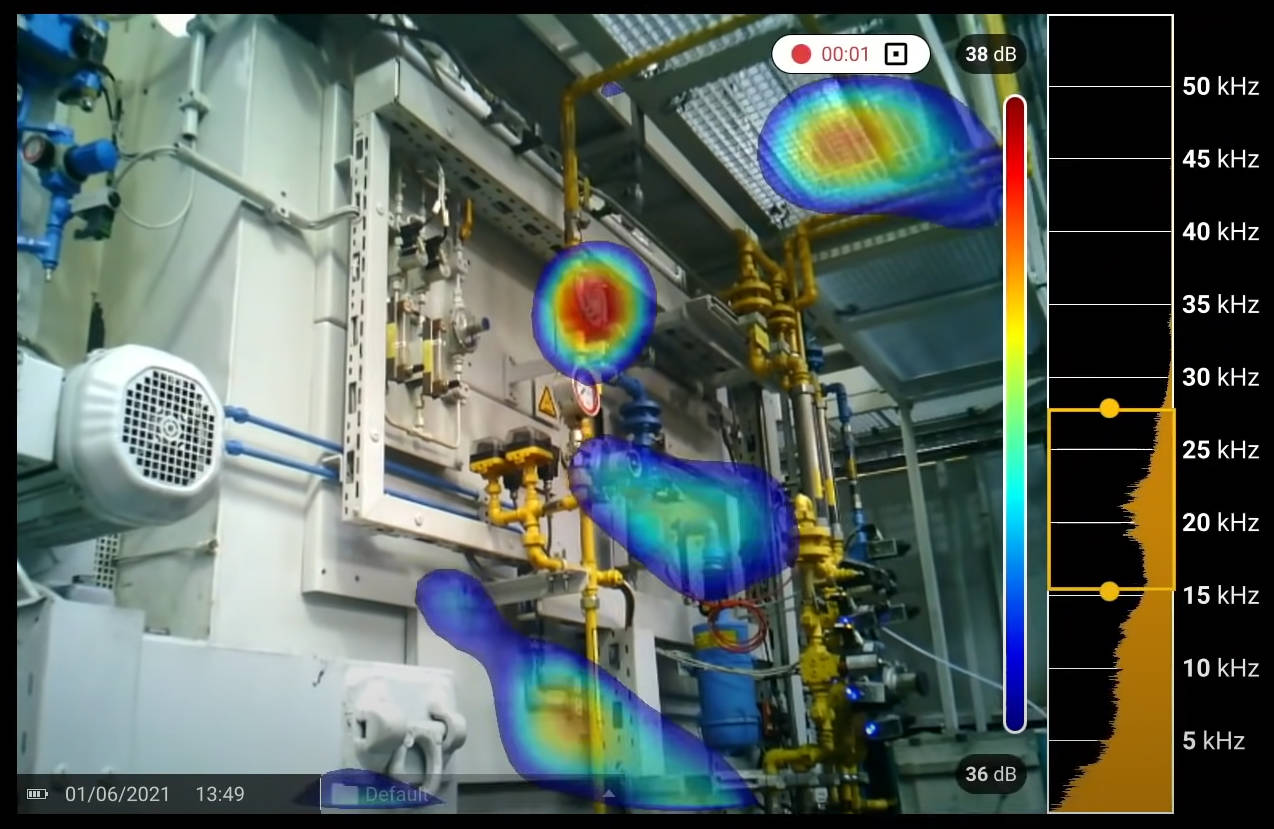
Task: Click the red recording indicator dot
Action: point(800,54)
